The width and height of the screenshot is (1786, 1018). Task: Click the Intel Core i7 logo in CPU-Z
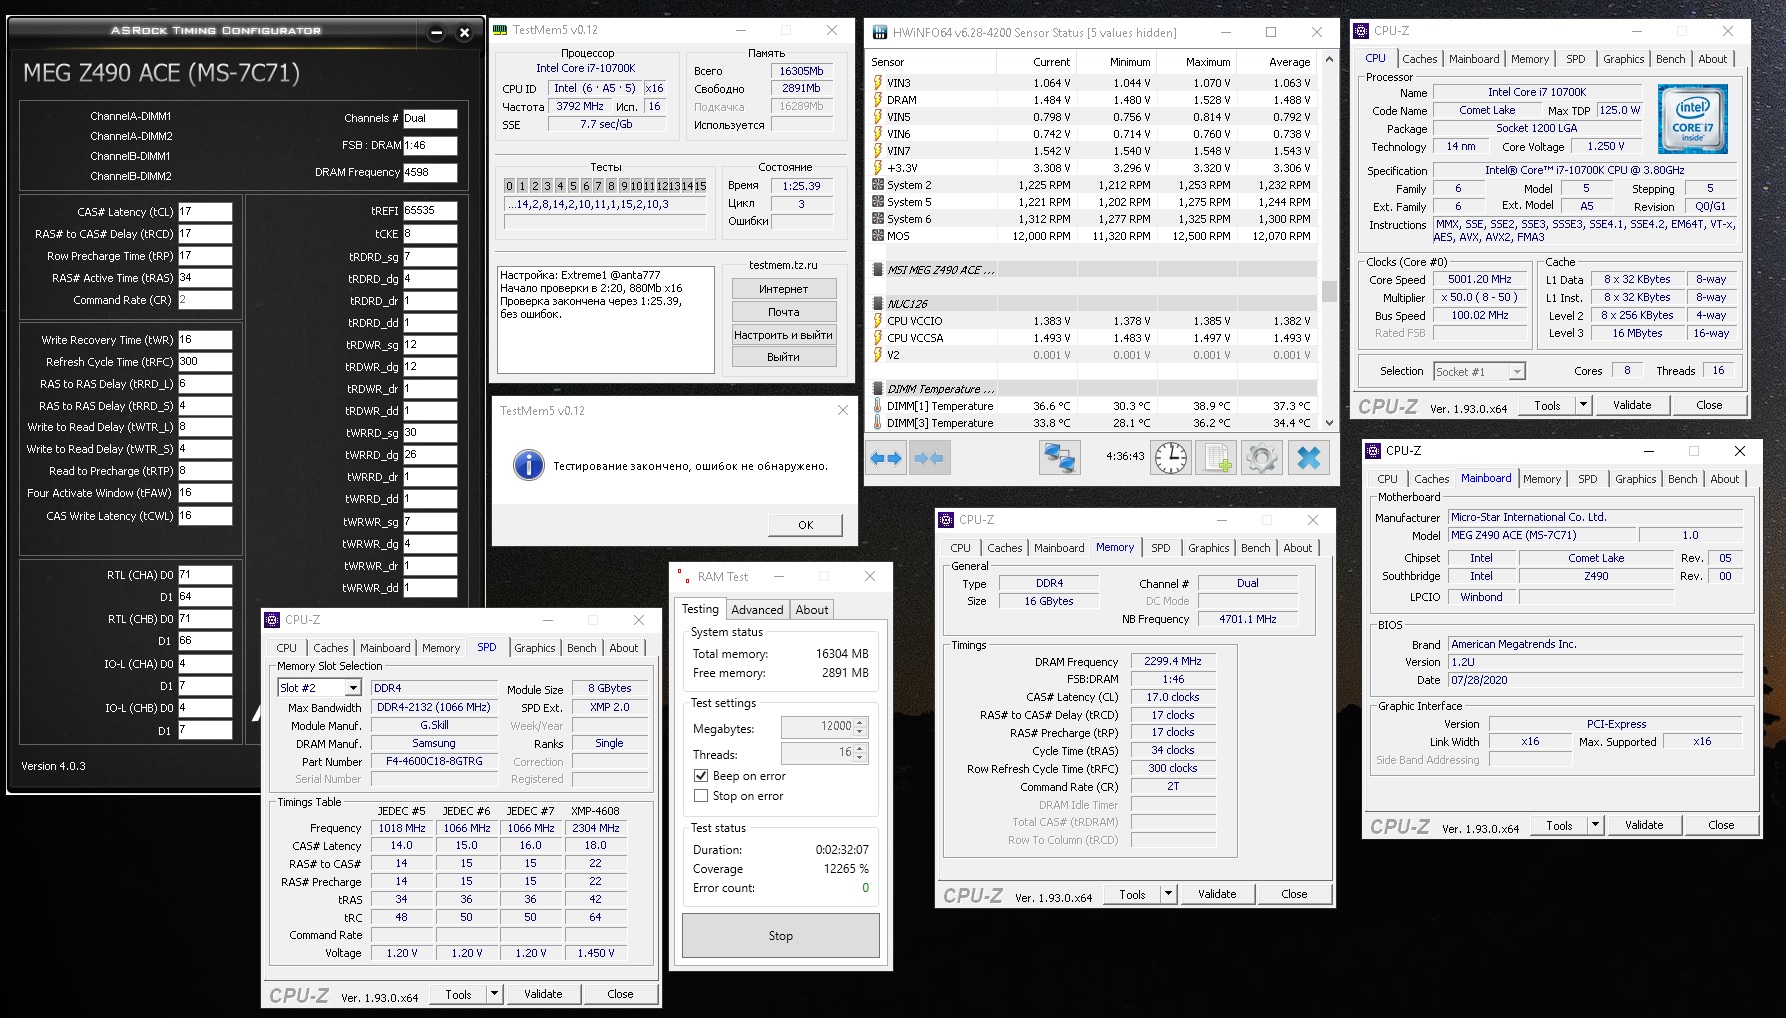(x=1692, y=119)
